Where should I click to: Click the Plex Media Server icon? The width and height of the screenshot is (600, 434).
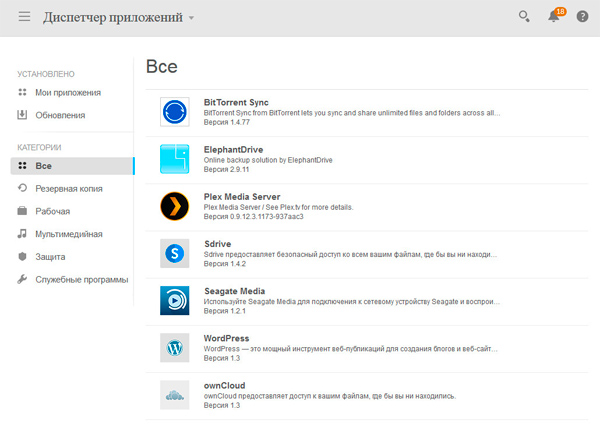[175, 207]
